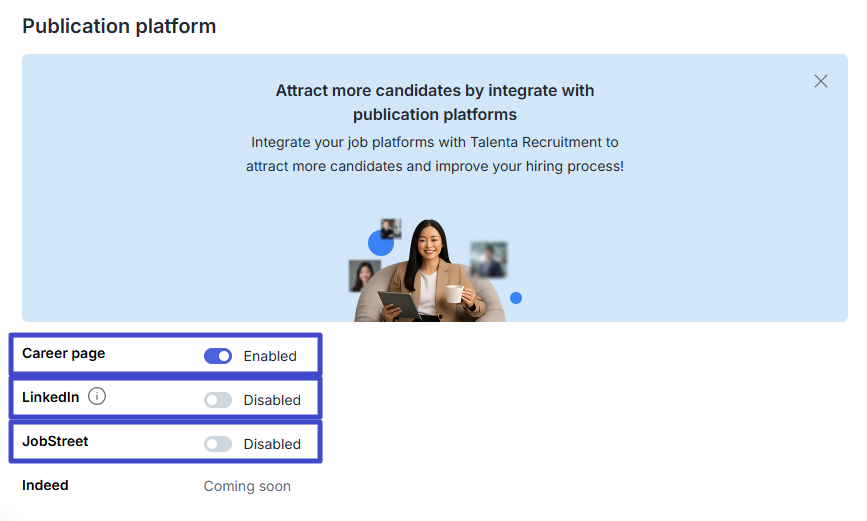The height and width of the screenshot is (521, 867).
Task: Click the LinkedIn info icon
Action: pos(97,397)
